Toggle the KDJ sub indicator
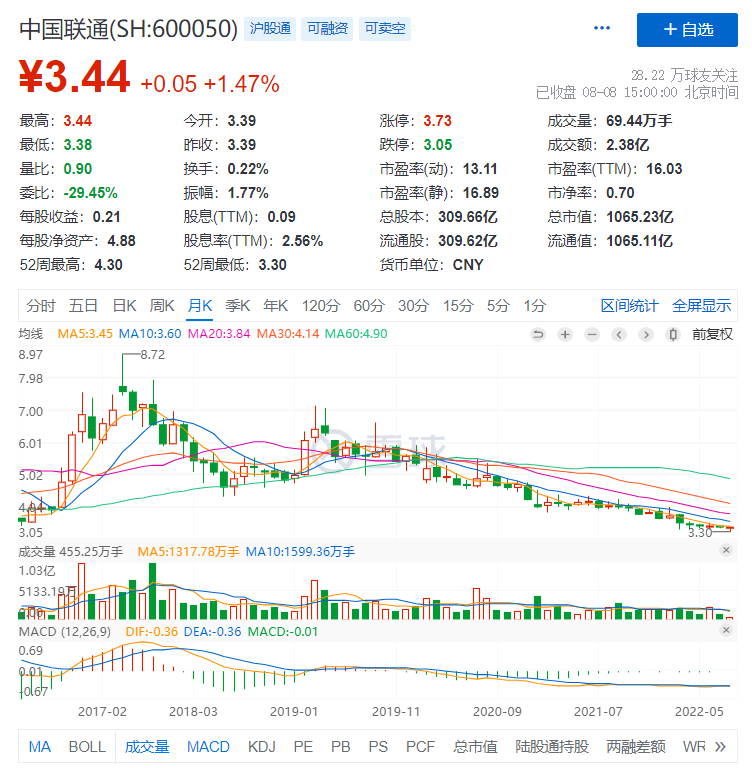 262,746
